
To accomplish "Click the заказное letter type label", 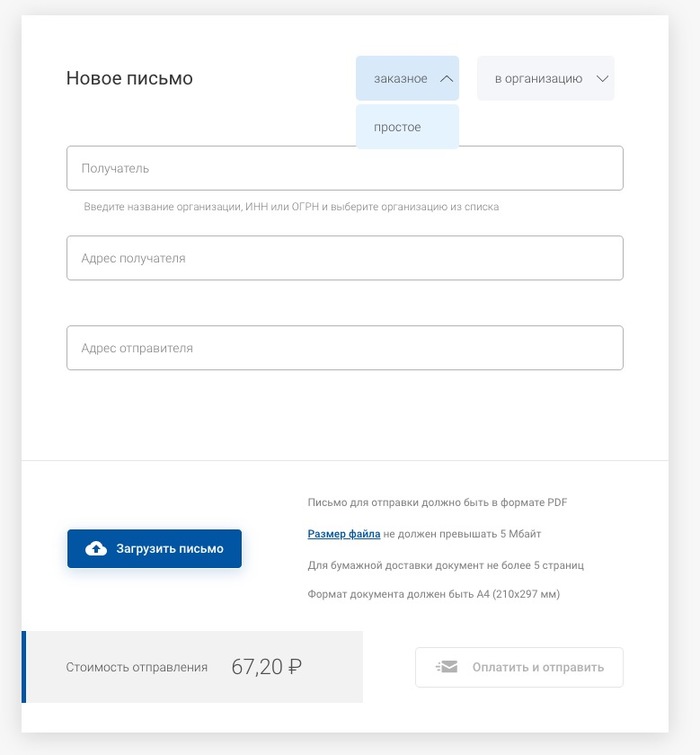I will [400, 78].
